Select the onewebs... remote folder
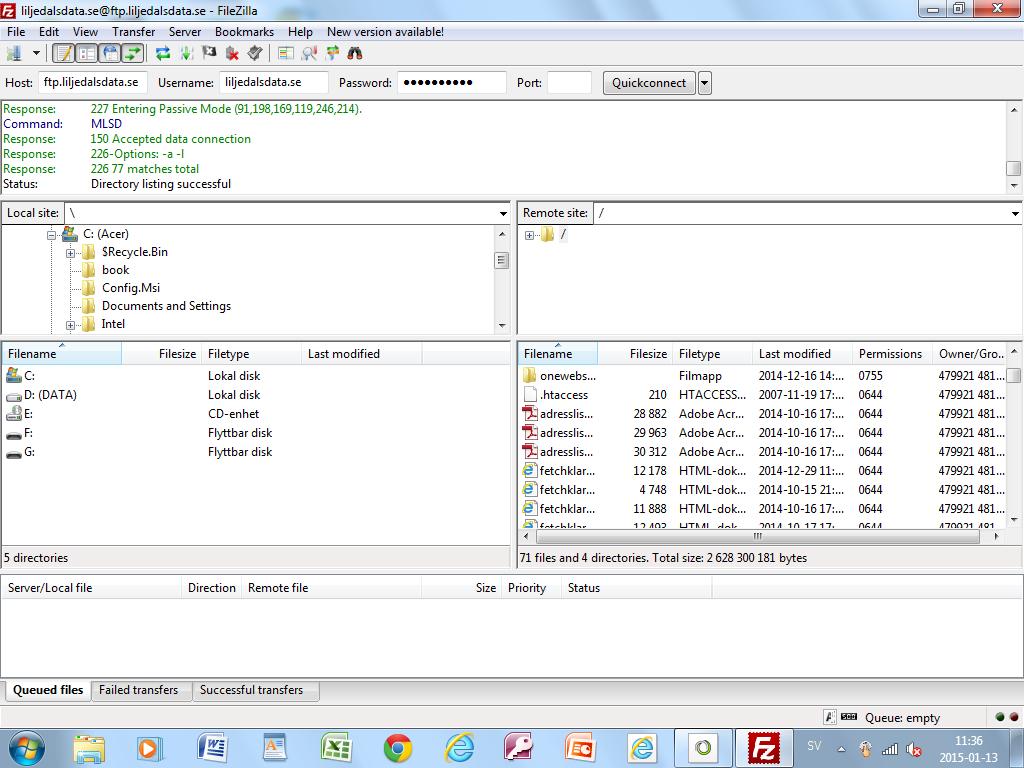The height and width of the screenshot is (768, 1024). pyautogui.click(x=568, y=376)
